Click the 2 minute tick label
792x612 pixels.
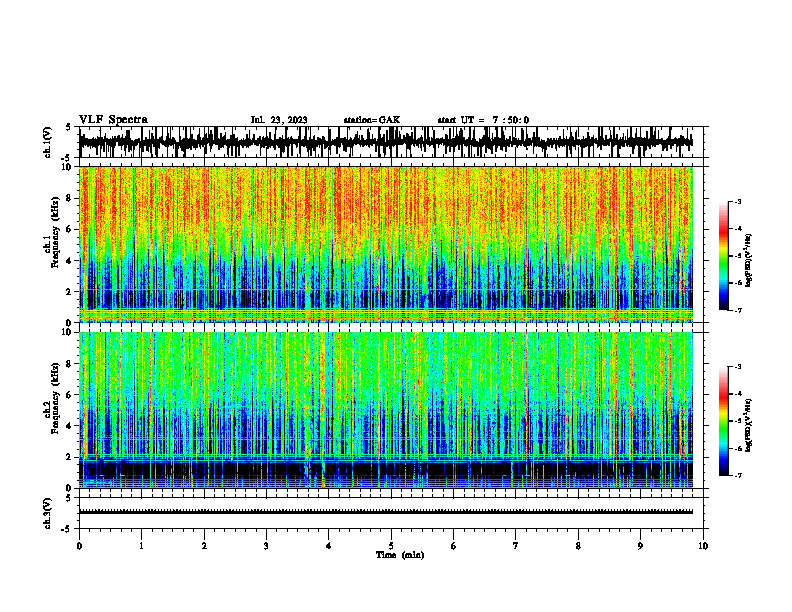click(204, 546)
